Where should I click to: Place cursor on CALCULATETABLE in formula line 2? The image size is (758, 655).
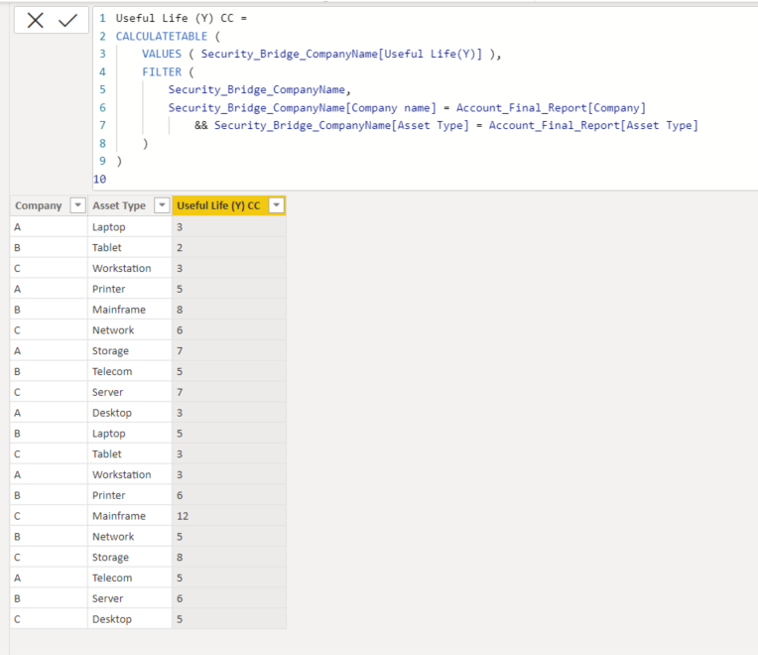pyautogui.click(x=161, y=36)
